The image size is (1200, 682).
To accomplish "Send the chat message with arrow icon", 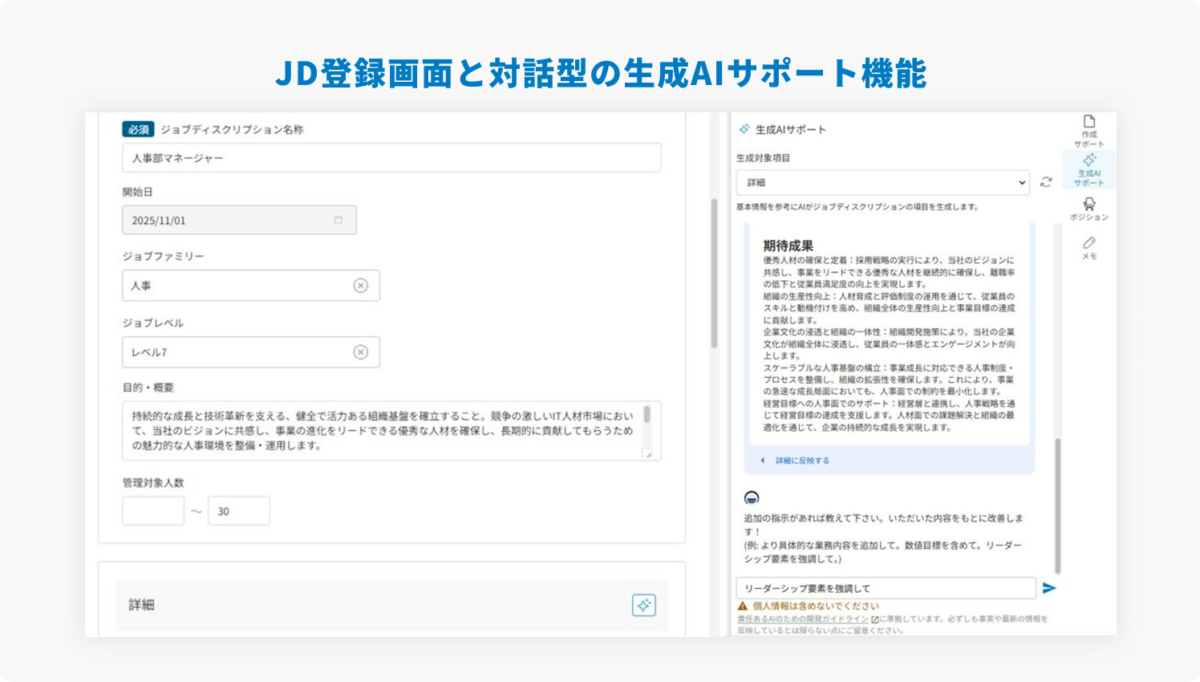I will pyautogui.click(x=1049, y=588).
